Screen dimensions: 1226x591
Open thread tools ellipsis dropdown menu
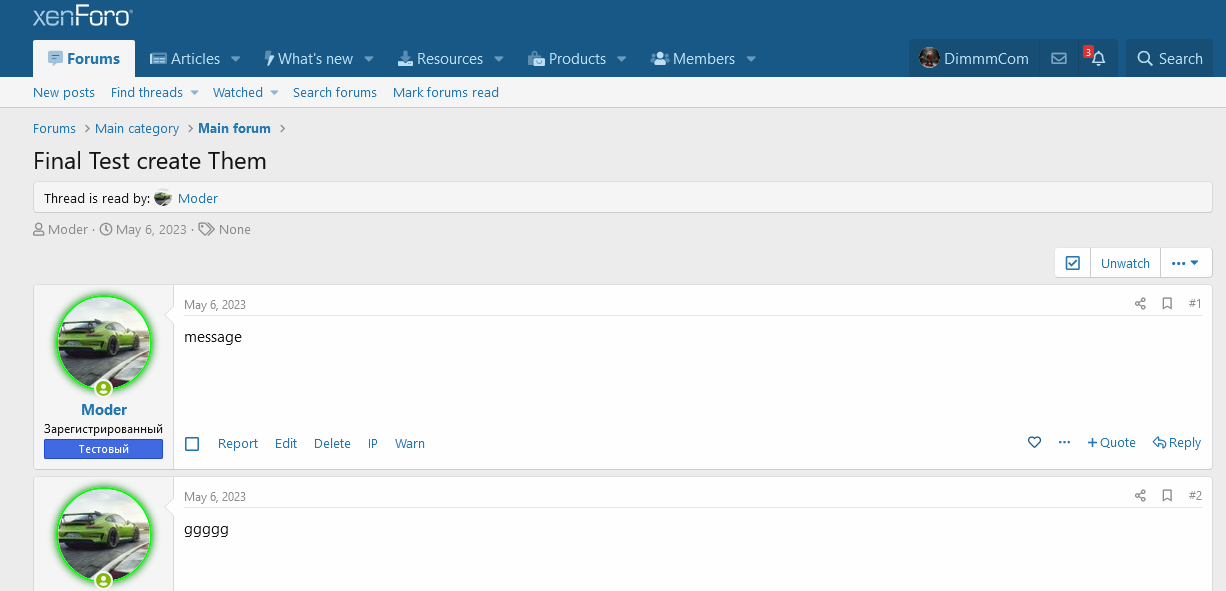click(x=1185, y=263)
